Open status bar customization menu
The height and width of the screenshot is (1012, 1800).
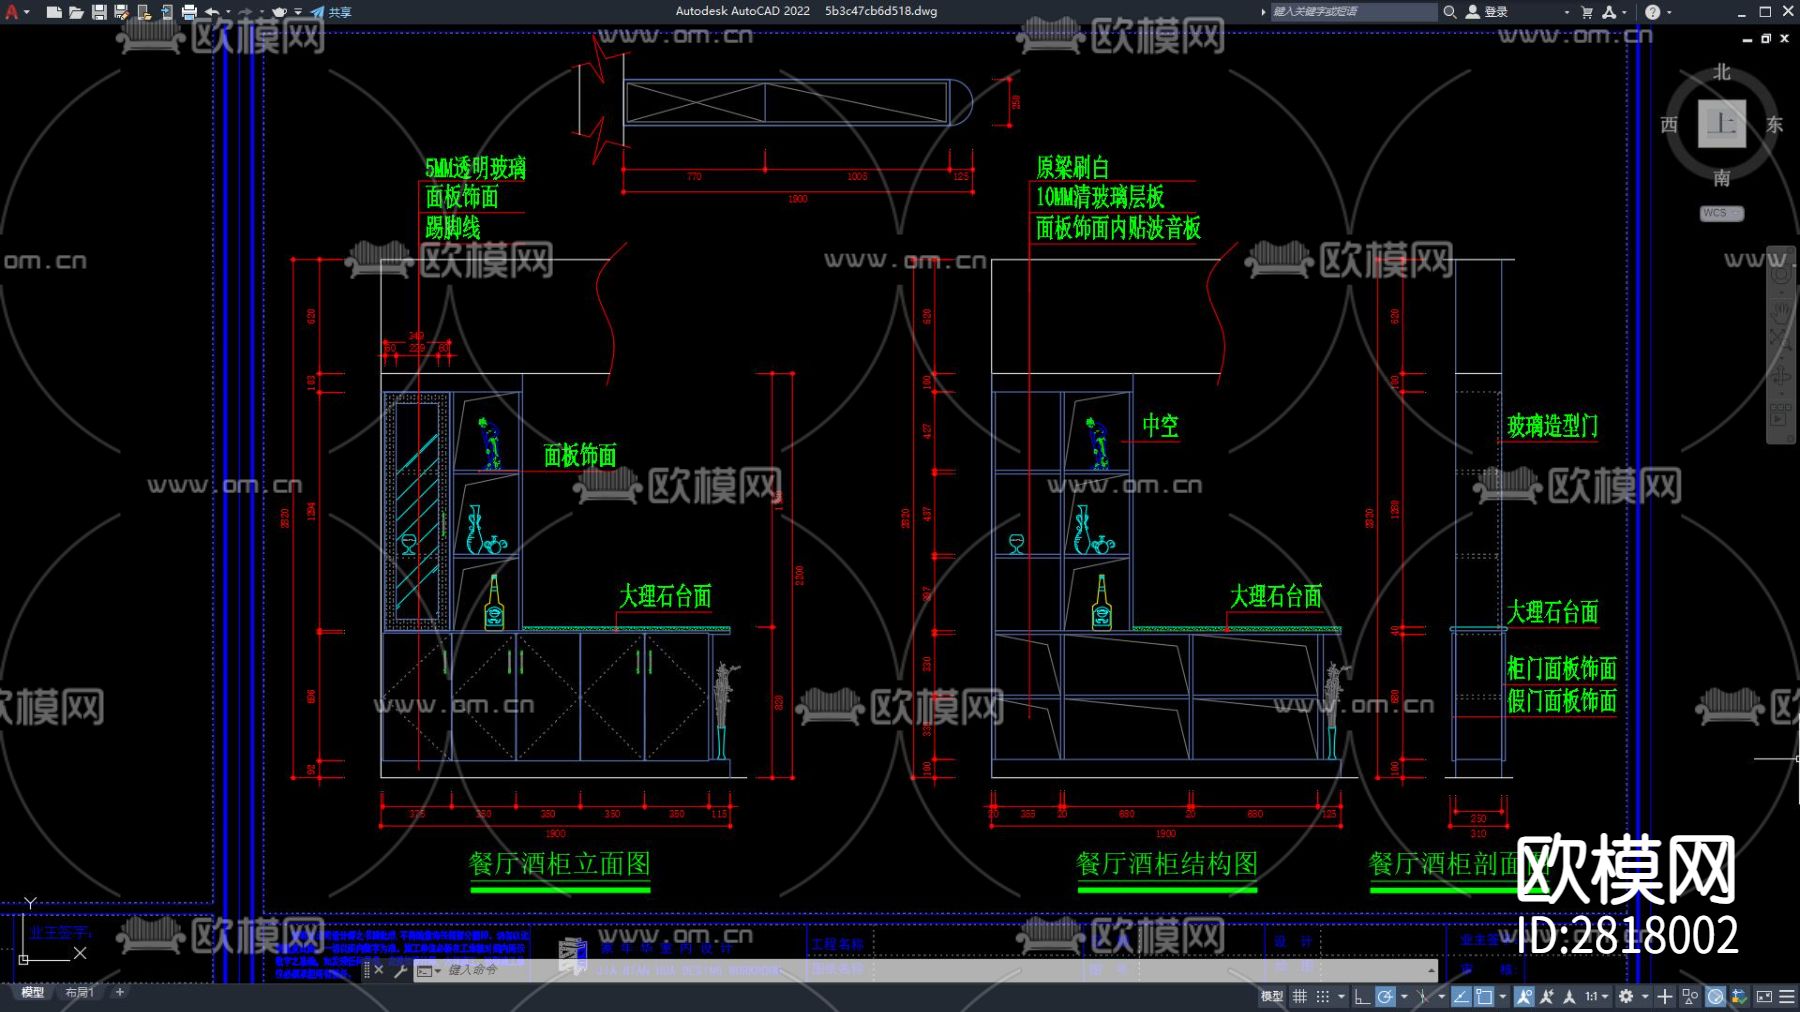[x=1787, y=996]
